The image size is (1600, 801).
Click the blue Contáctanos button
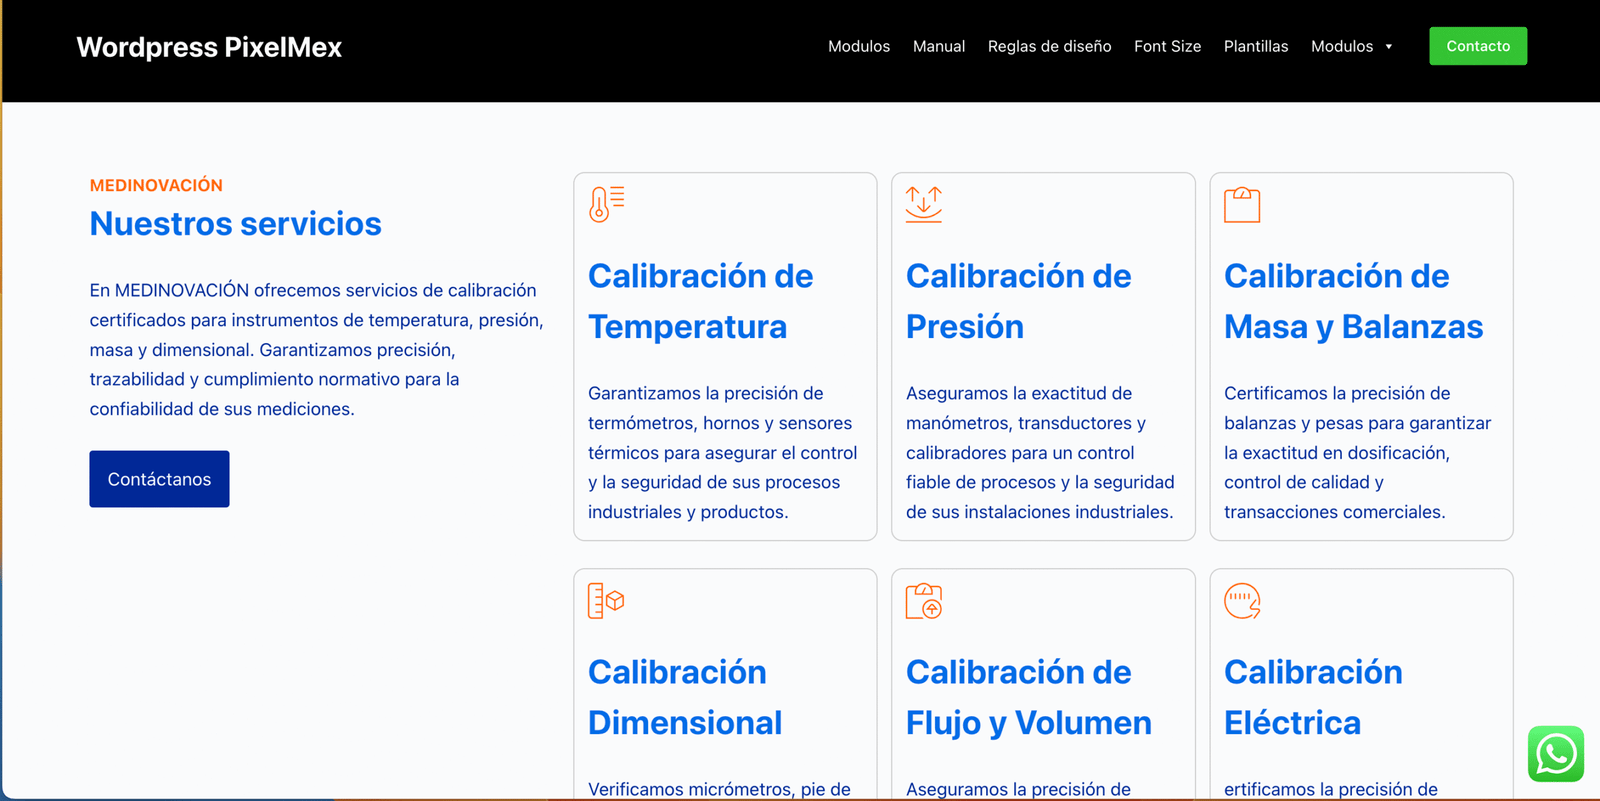[x=159, y=479]
